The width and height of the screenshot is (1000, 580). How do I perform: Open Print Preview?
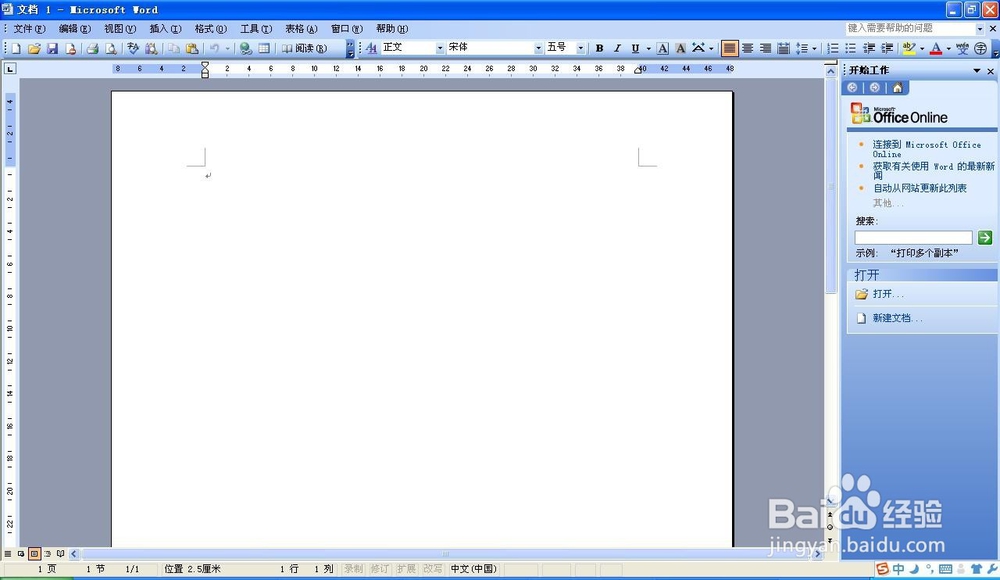point(110,47)
